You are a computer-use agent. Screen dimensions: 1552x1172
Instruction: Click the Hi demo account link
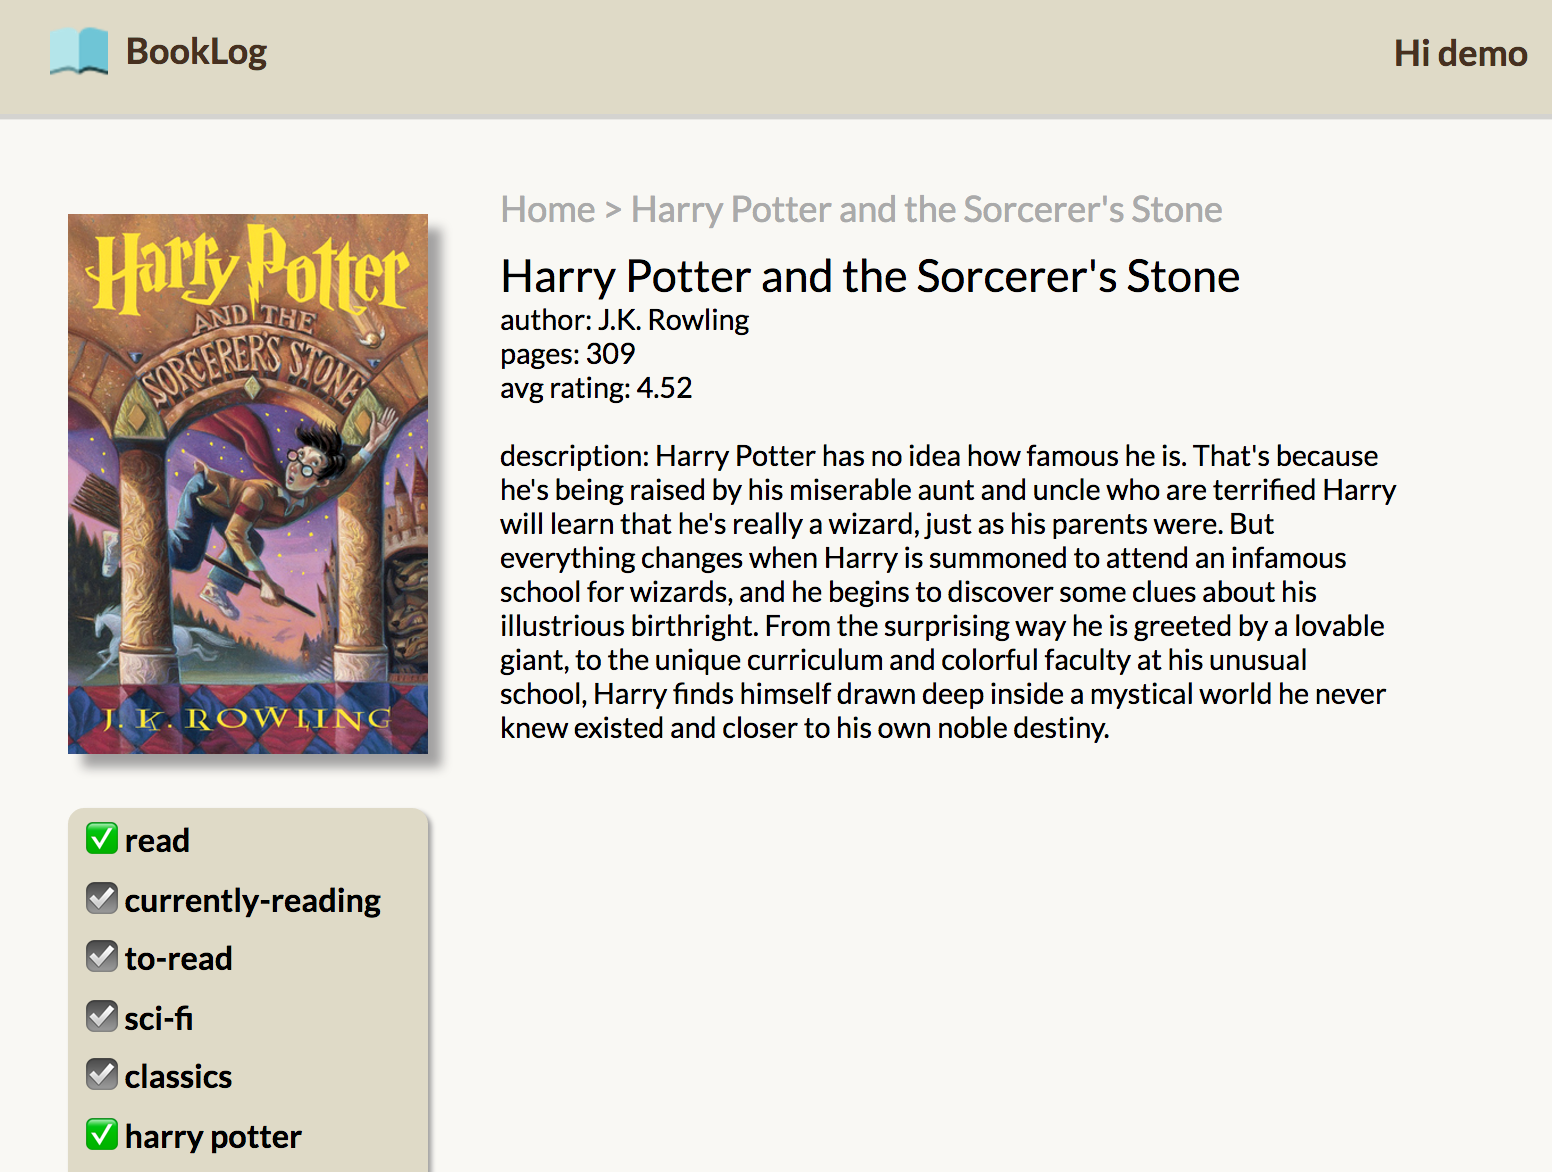(x=1460, y=54)
